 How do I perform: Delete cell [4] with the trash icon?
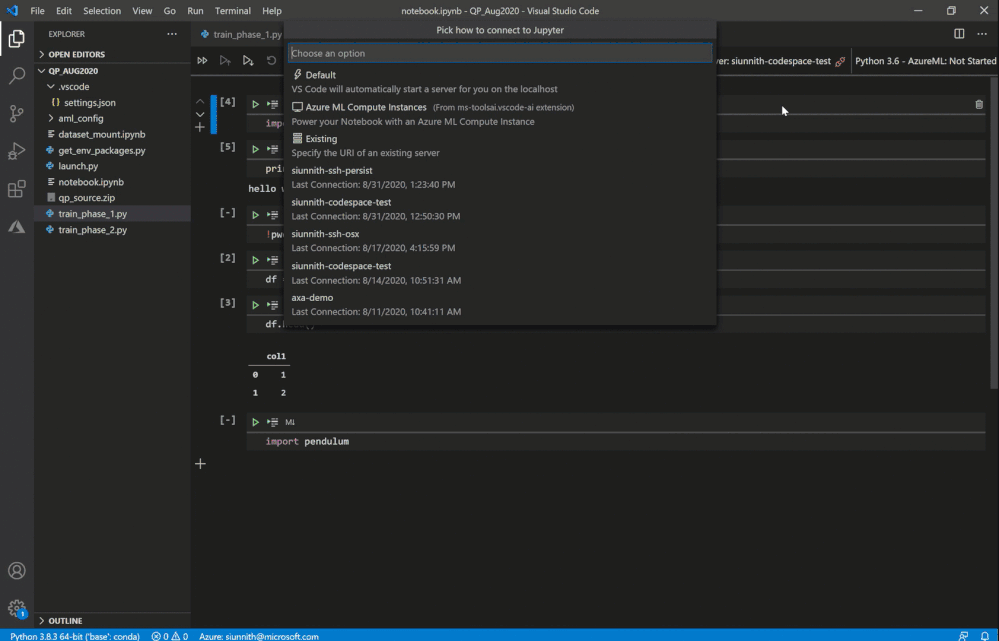979,104
